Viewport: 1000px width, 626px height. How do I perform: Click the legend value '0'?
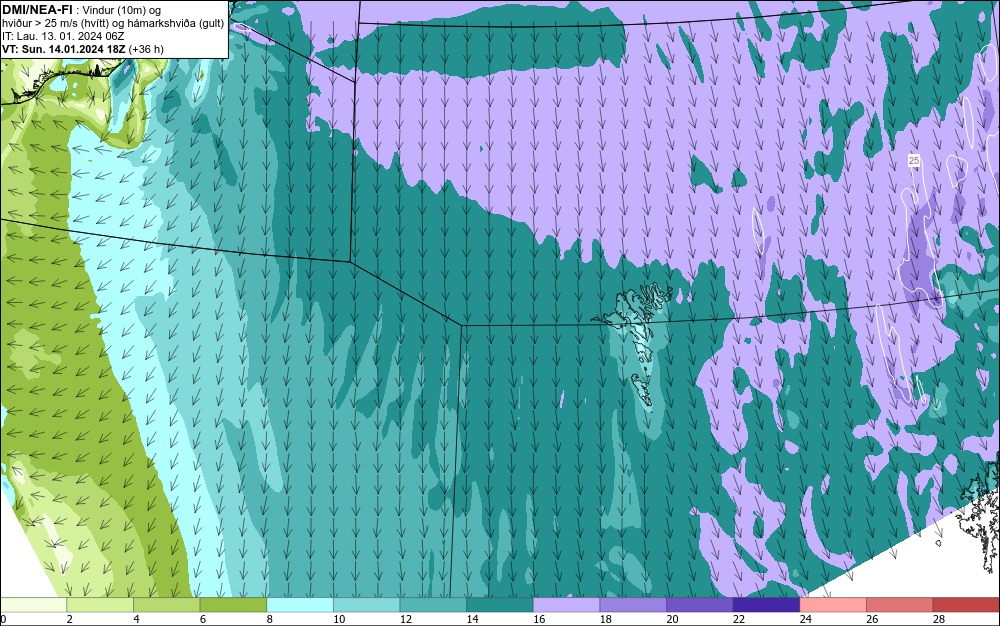coord(3,619)
